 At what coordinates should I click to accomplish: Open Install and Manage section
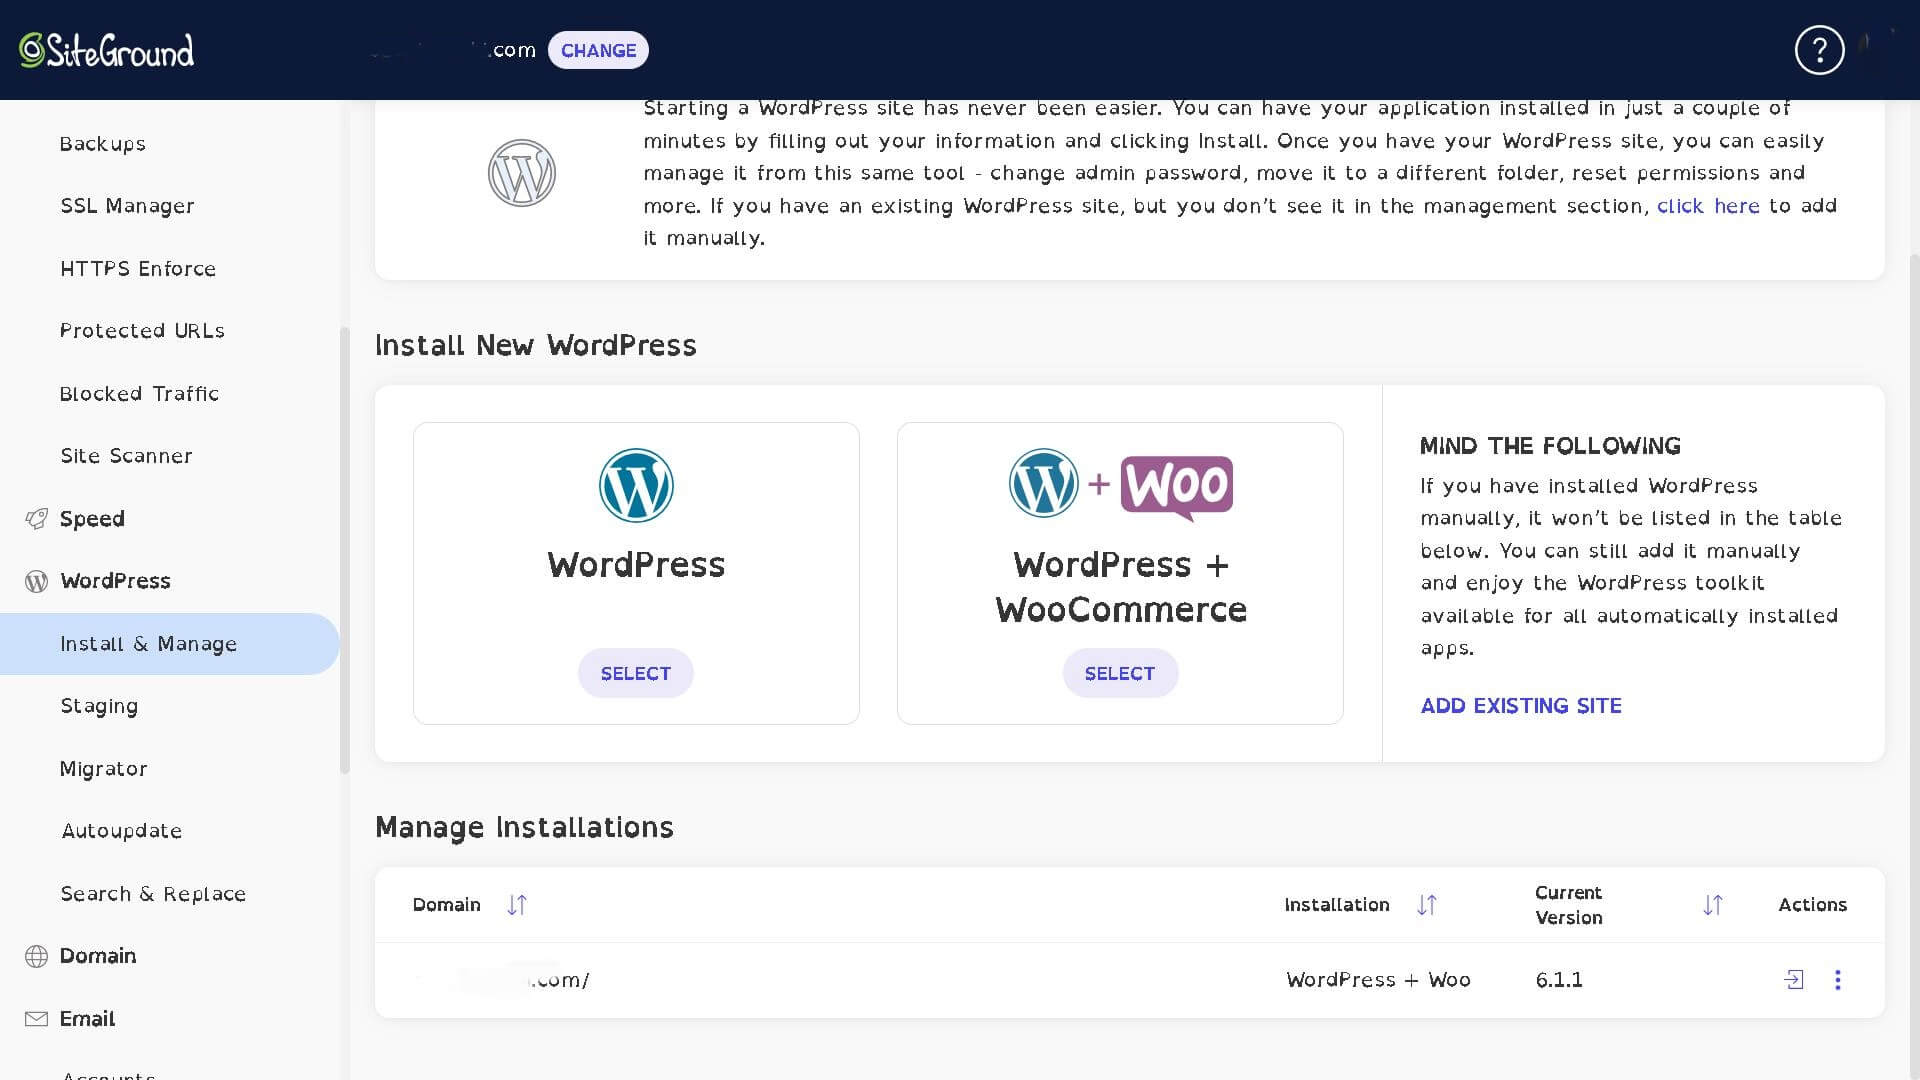(x=148, y=644)
